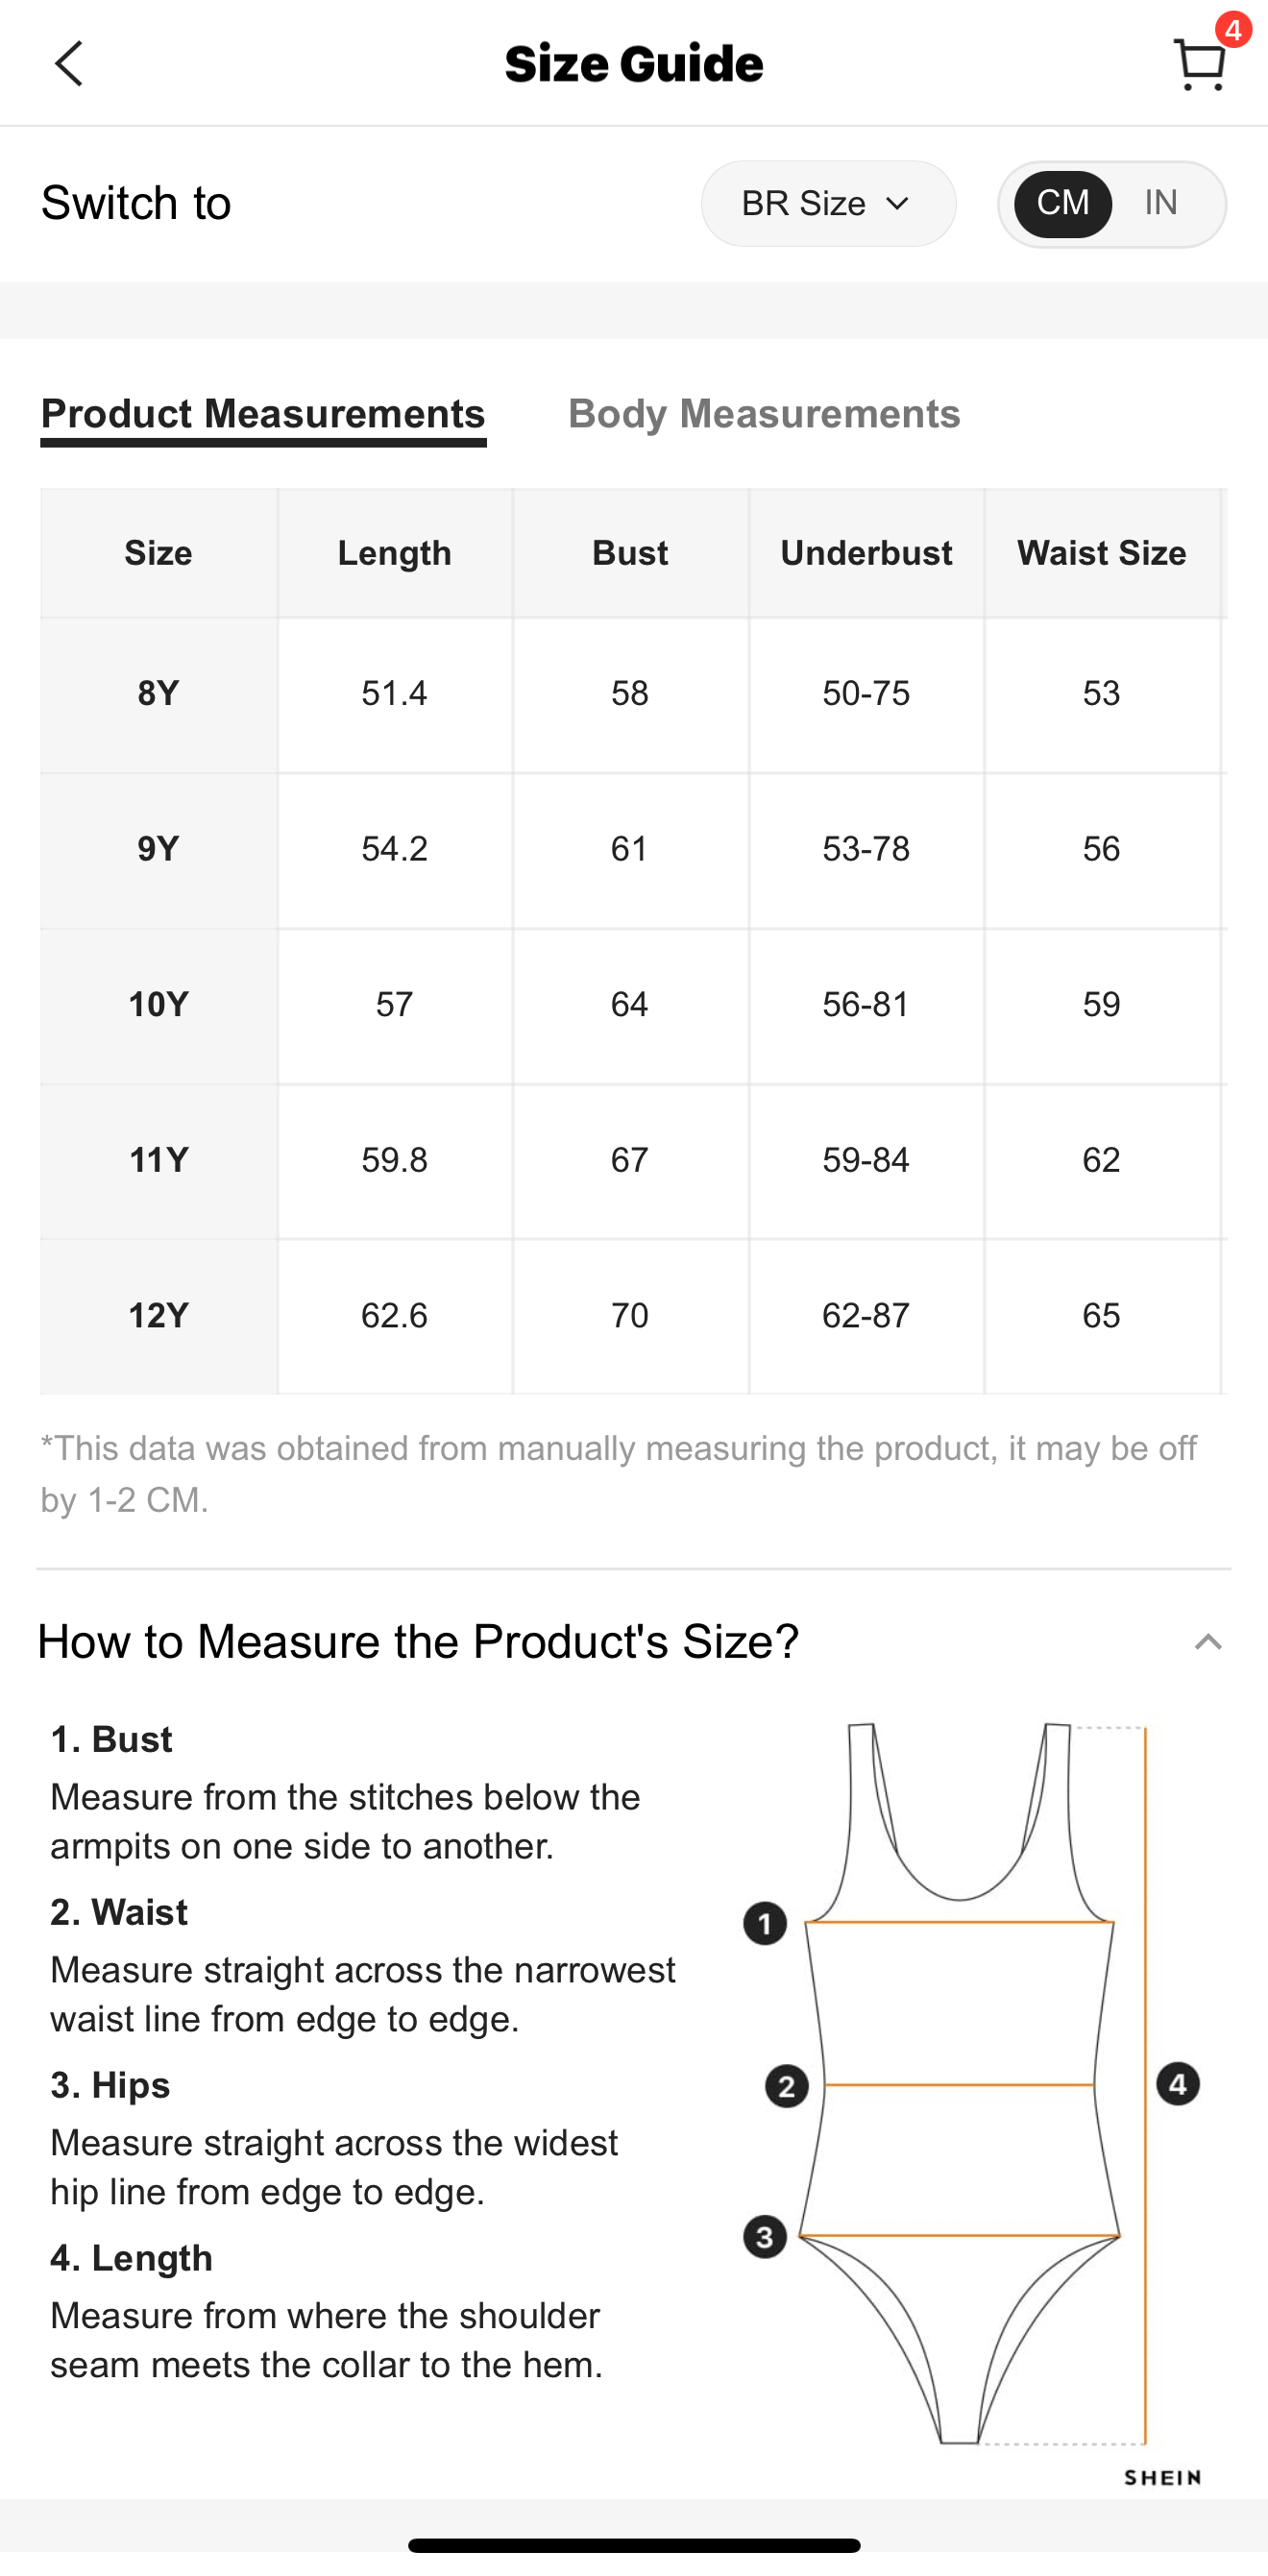Tap the number 4 length marker

[1178, 2084]
